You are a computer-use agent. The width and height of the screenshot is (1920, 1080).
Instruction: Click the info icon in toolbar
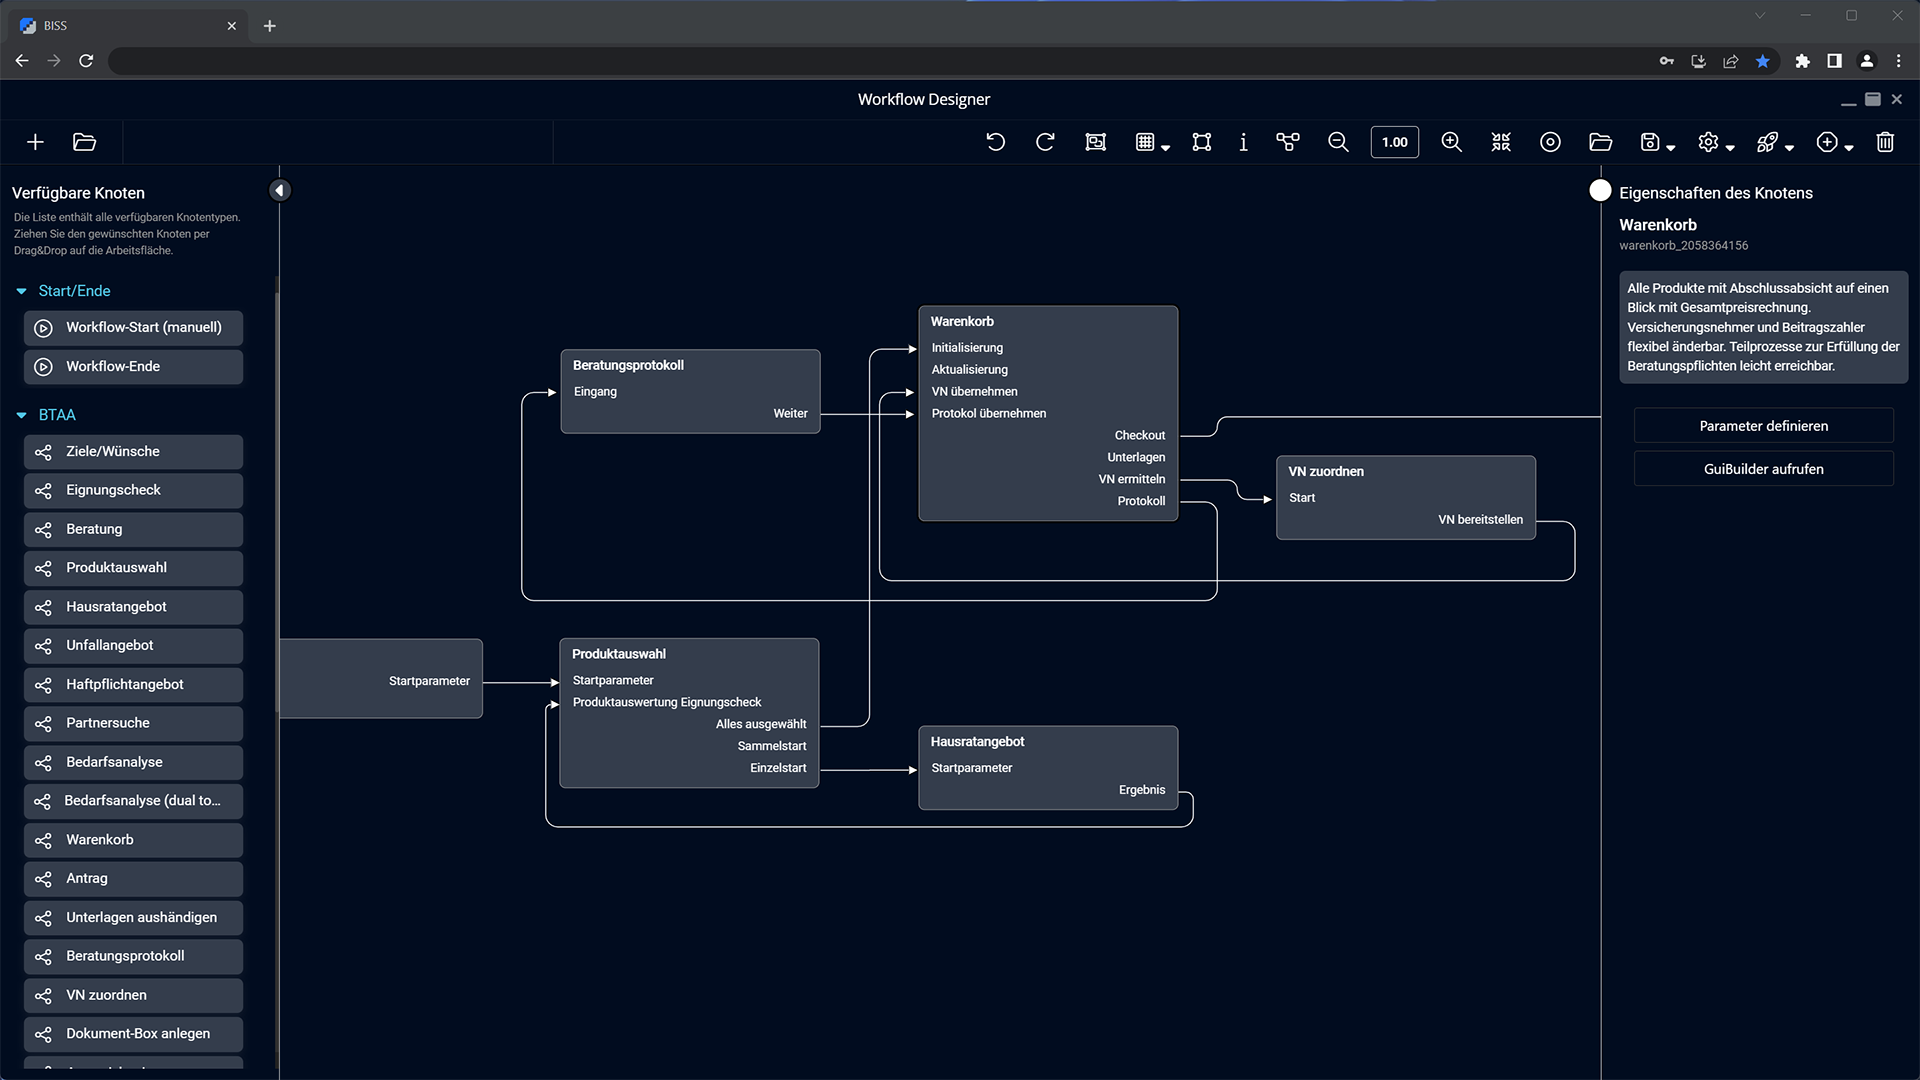(x=1243, y=142)
